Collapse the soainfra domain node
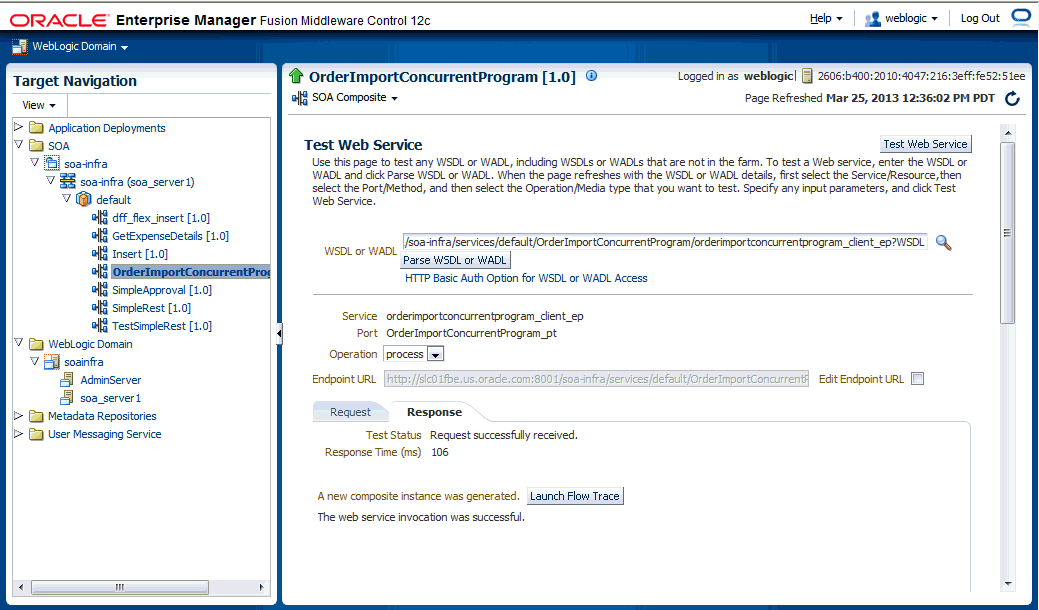Screen dimensions: 1039x610 click(34, 361)
